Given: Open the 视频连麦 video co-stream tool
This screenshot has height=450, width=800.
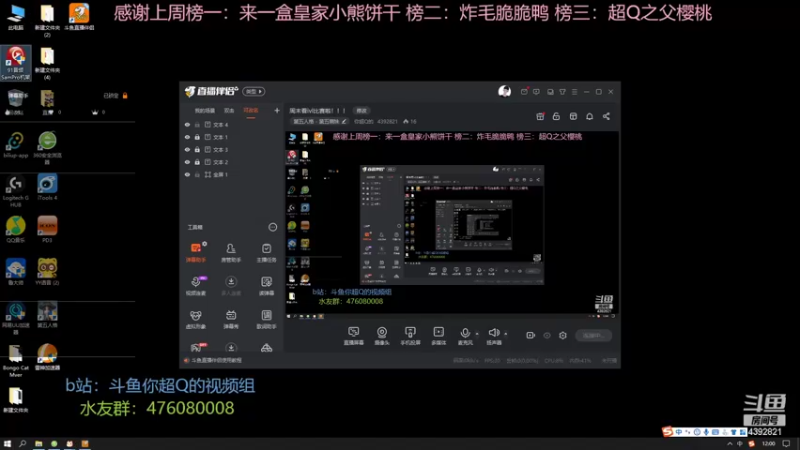Looking at the screenshot, I should [x=196, y=286].
